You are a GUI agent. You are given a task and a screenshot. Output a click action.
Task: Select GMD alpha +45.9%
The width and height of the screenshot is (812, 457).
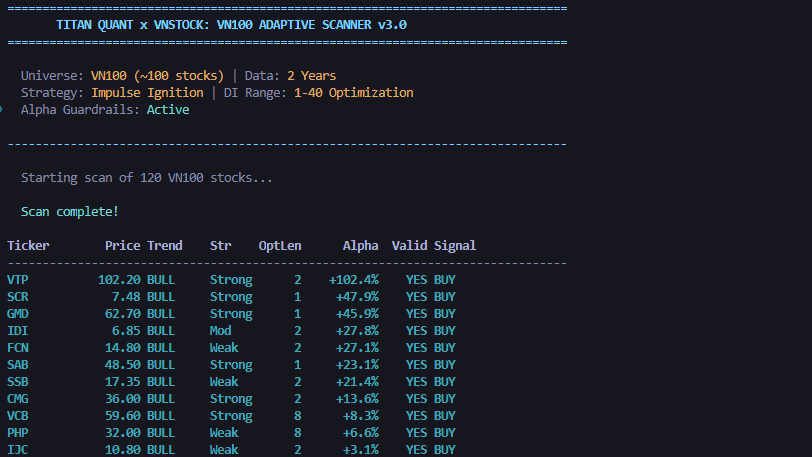(357, 314)
